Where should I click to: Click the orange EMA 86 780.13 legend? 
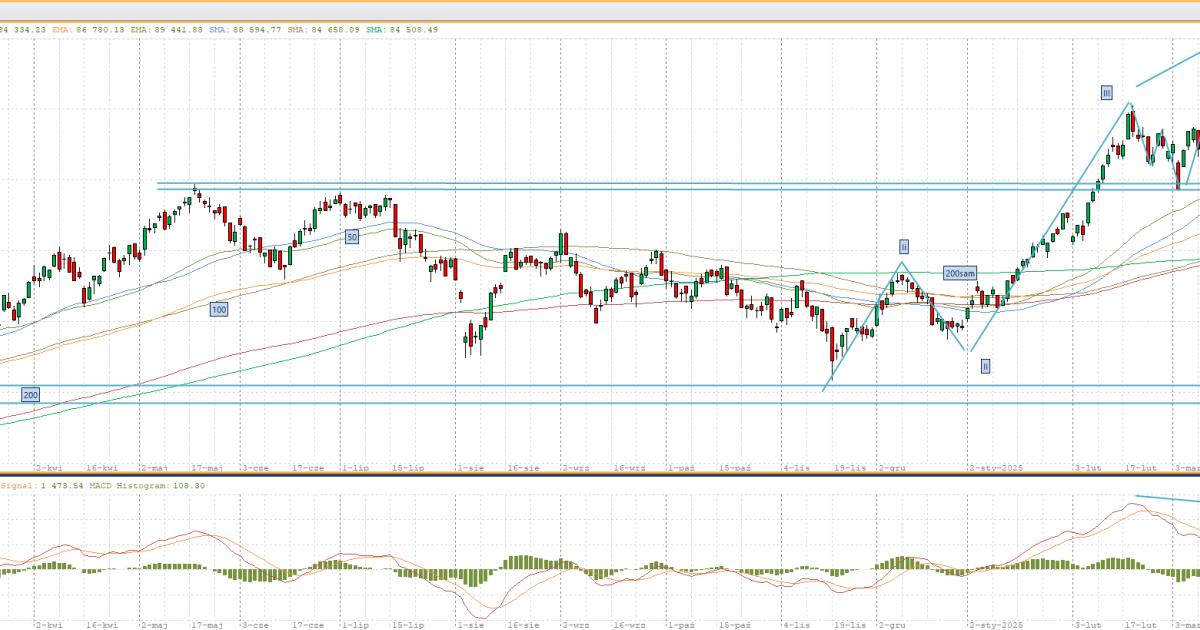click(x=89, y=30)
